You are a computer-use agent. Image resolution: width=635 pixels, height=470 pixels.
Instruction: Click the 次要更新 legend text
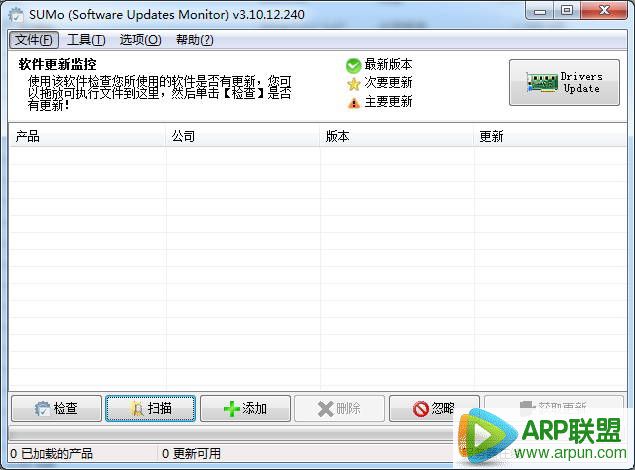tap(388, 83)
